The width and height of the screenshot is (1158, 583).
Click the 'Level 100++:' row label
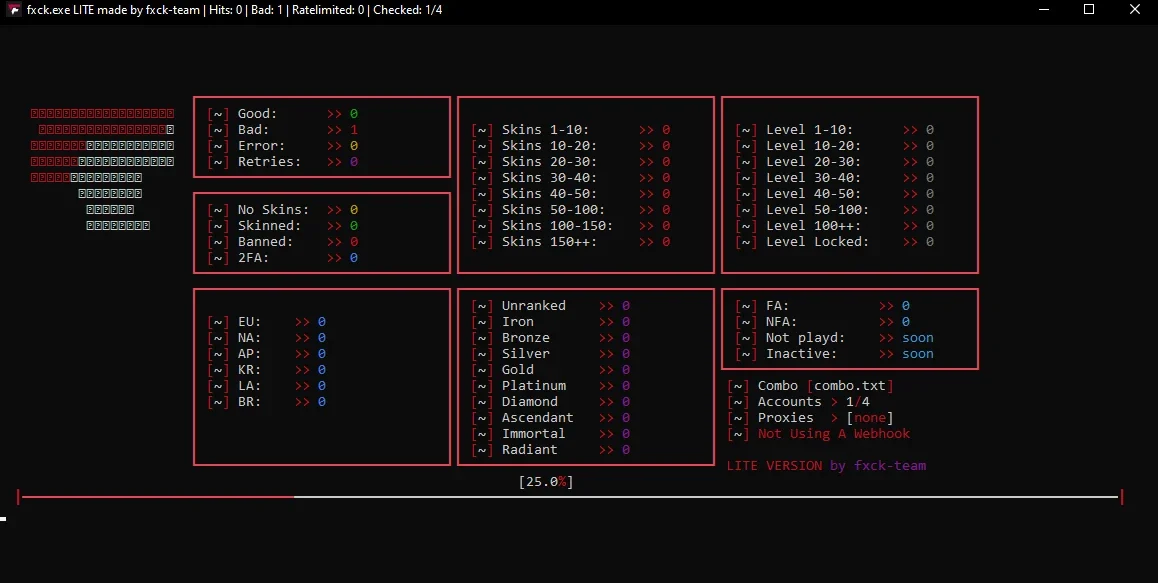coord(814,225)
